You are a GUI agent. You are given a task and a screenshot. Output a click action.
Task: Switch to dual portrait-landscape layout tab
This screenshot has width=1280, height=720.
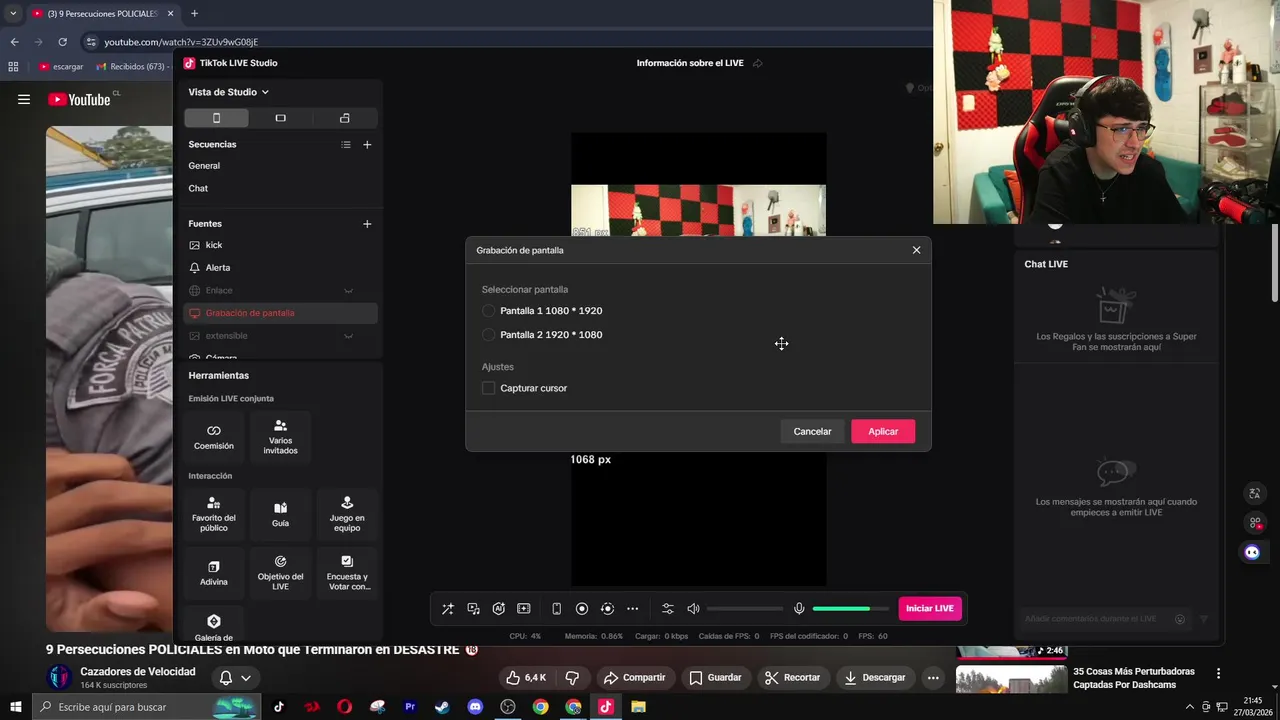point(344,118)
